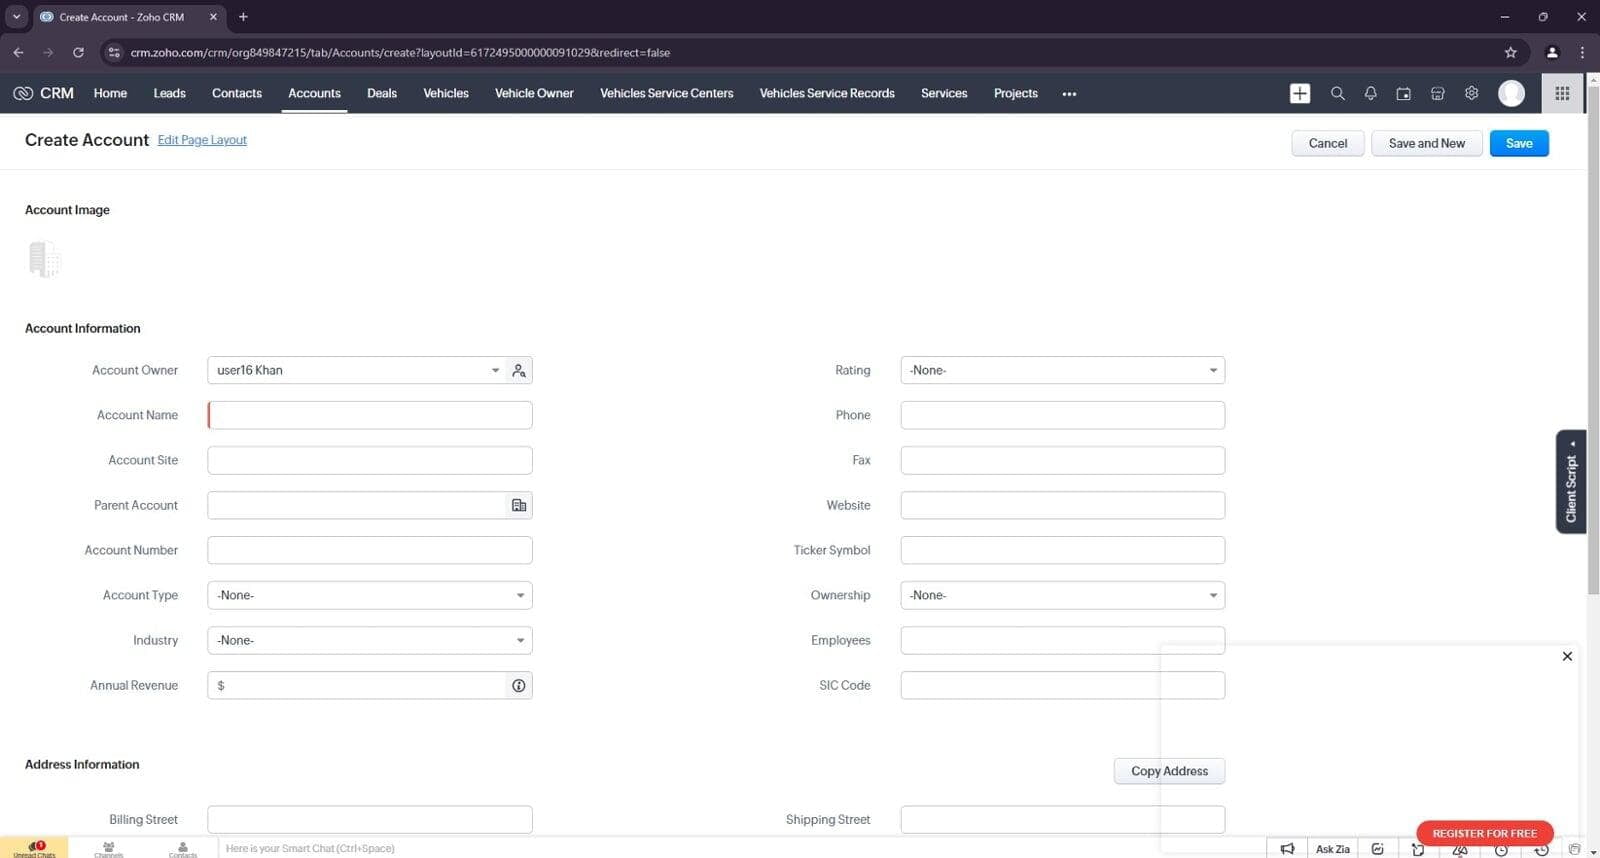Image resolution: width=1600 pixels, height=858 pixels.
Task: Expand the Account Type dropdown
Action: tap(369, 595)
